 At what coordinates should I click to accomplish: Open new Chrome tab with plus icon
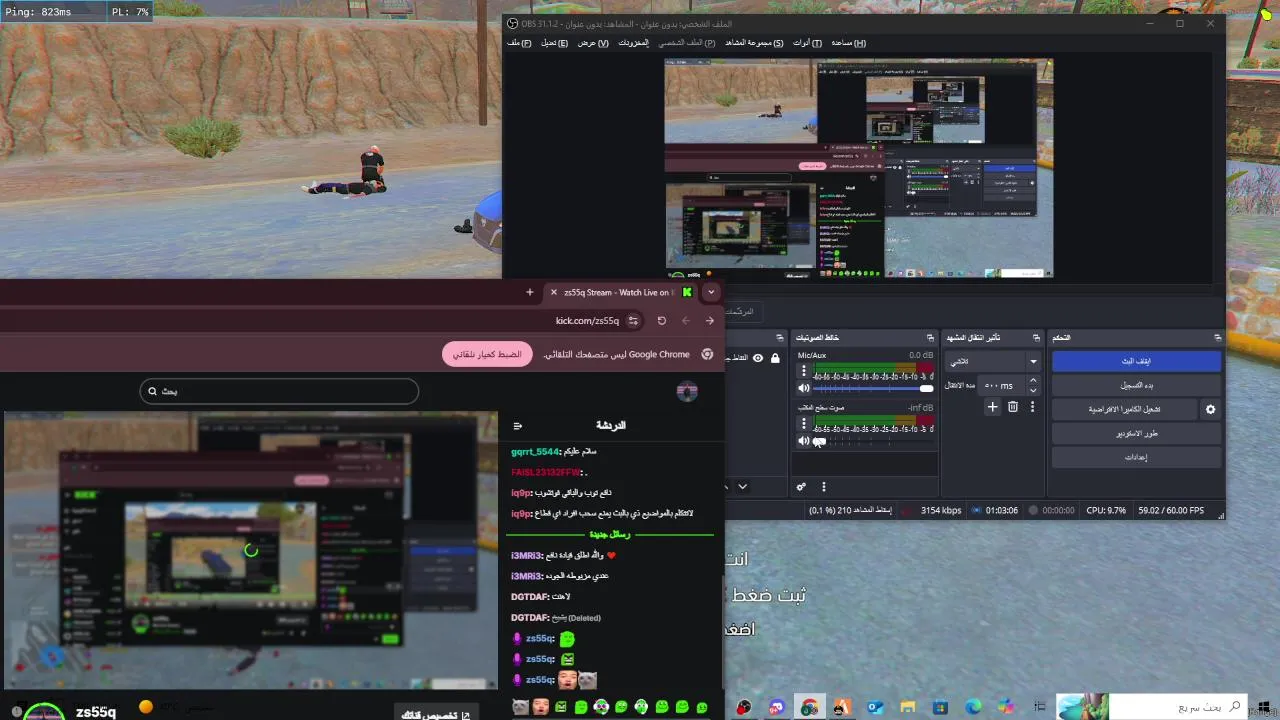(530, 292)
